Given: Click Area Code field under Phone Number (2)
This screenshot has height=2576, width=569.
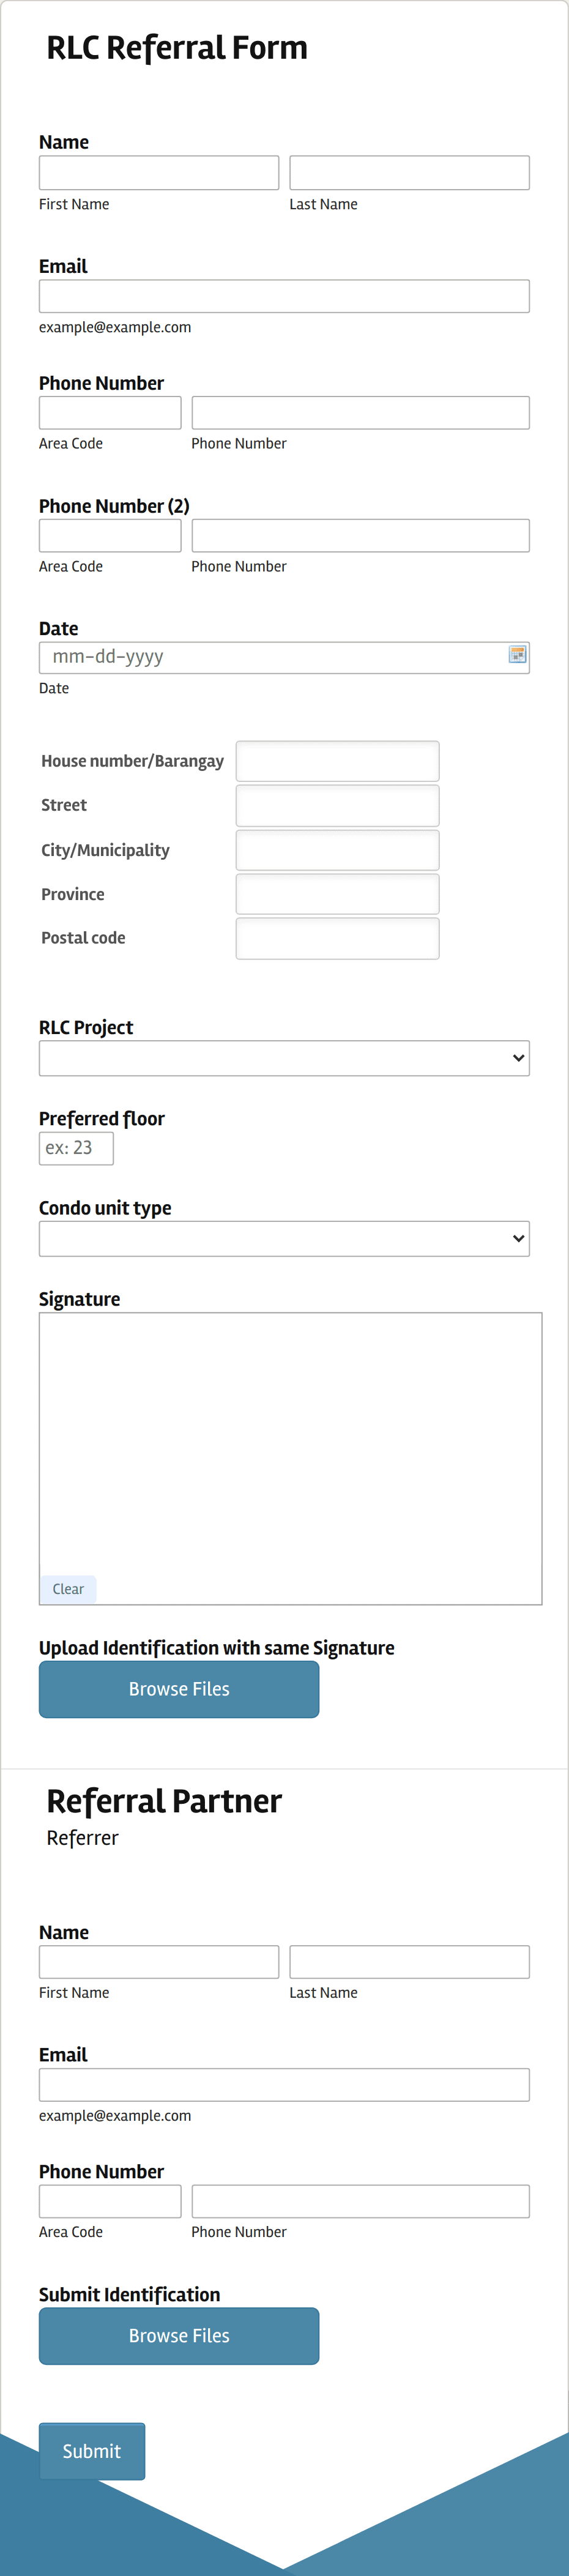Looking at the screenshot, I should click(x=110, y=536).
